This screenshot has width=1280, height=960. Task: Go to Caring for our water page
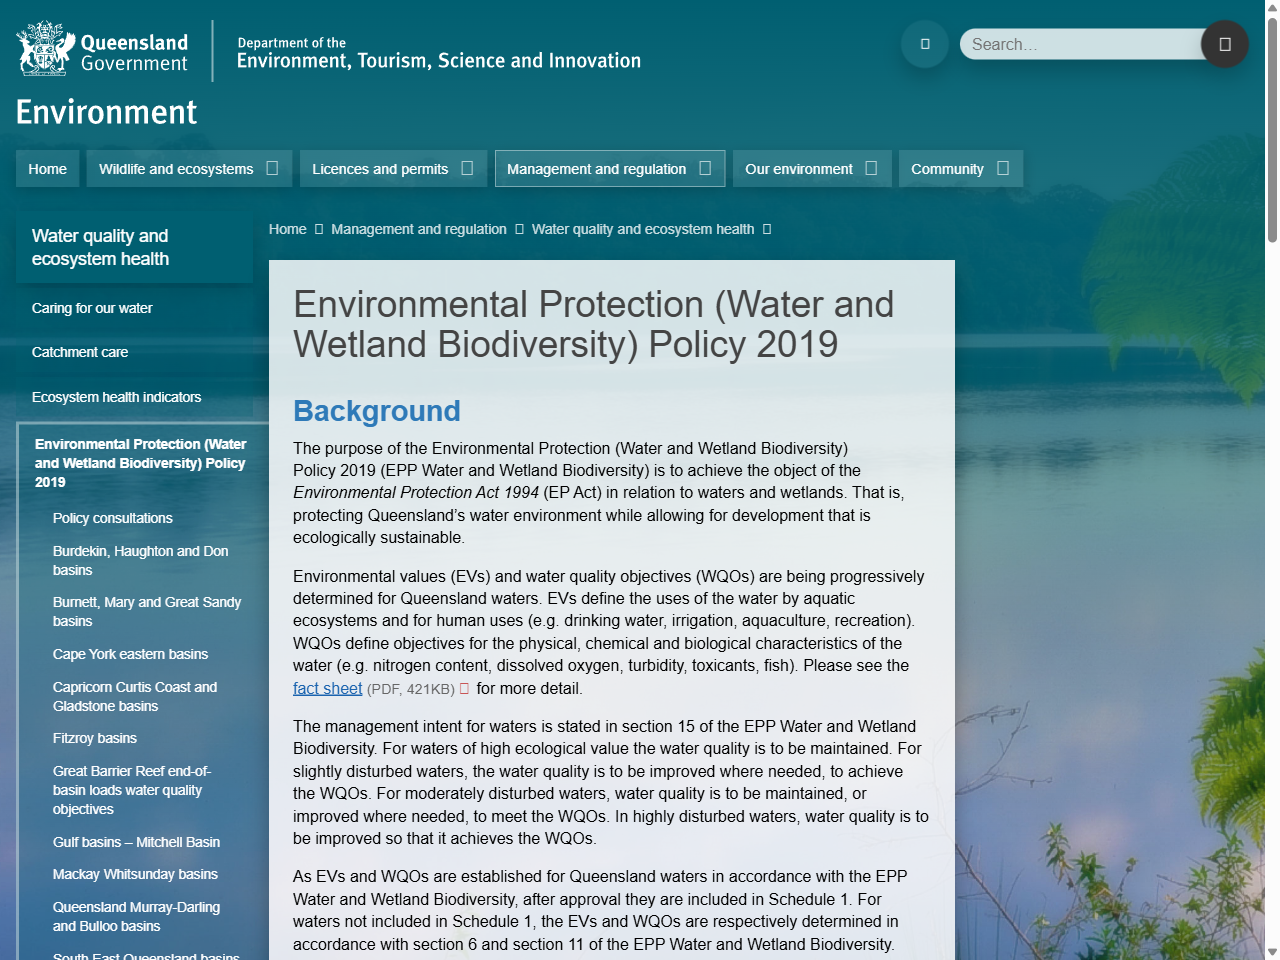(92, 308)
